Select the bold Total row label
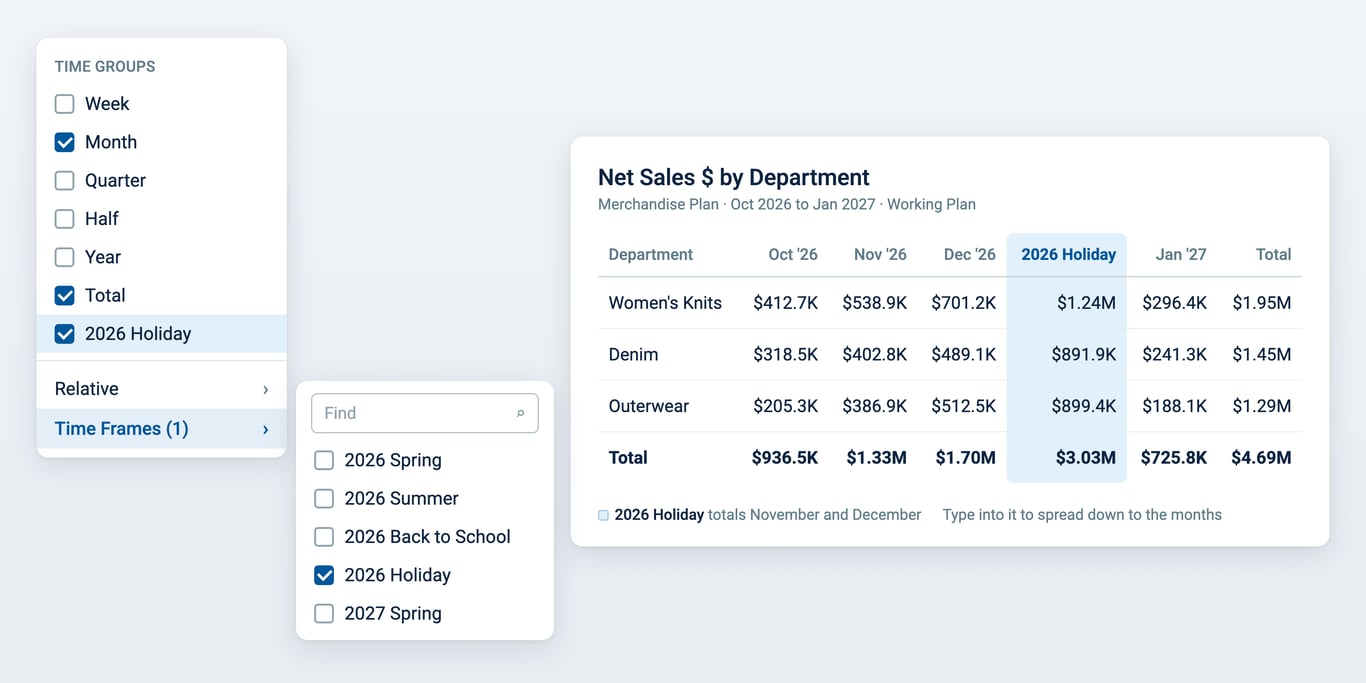This screenshot has width=1366, height=683. (x=628, y=458)
